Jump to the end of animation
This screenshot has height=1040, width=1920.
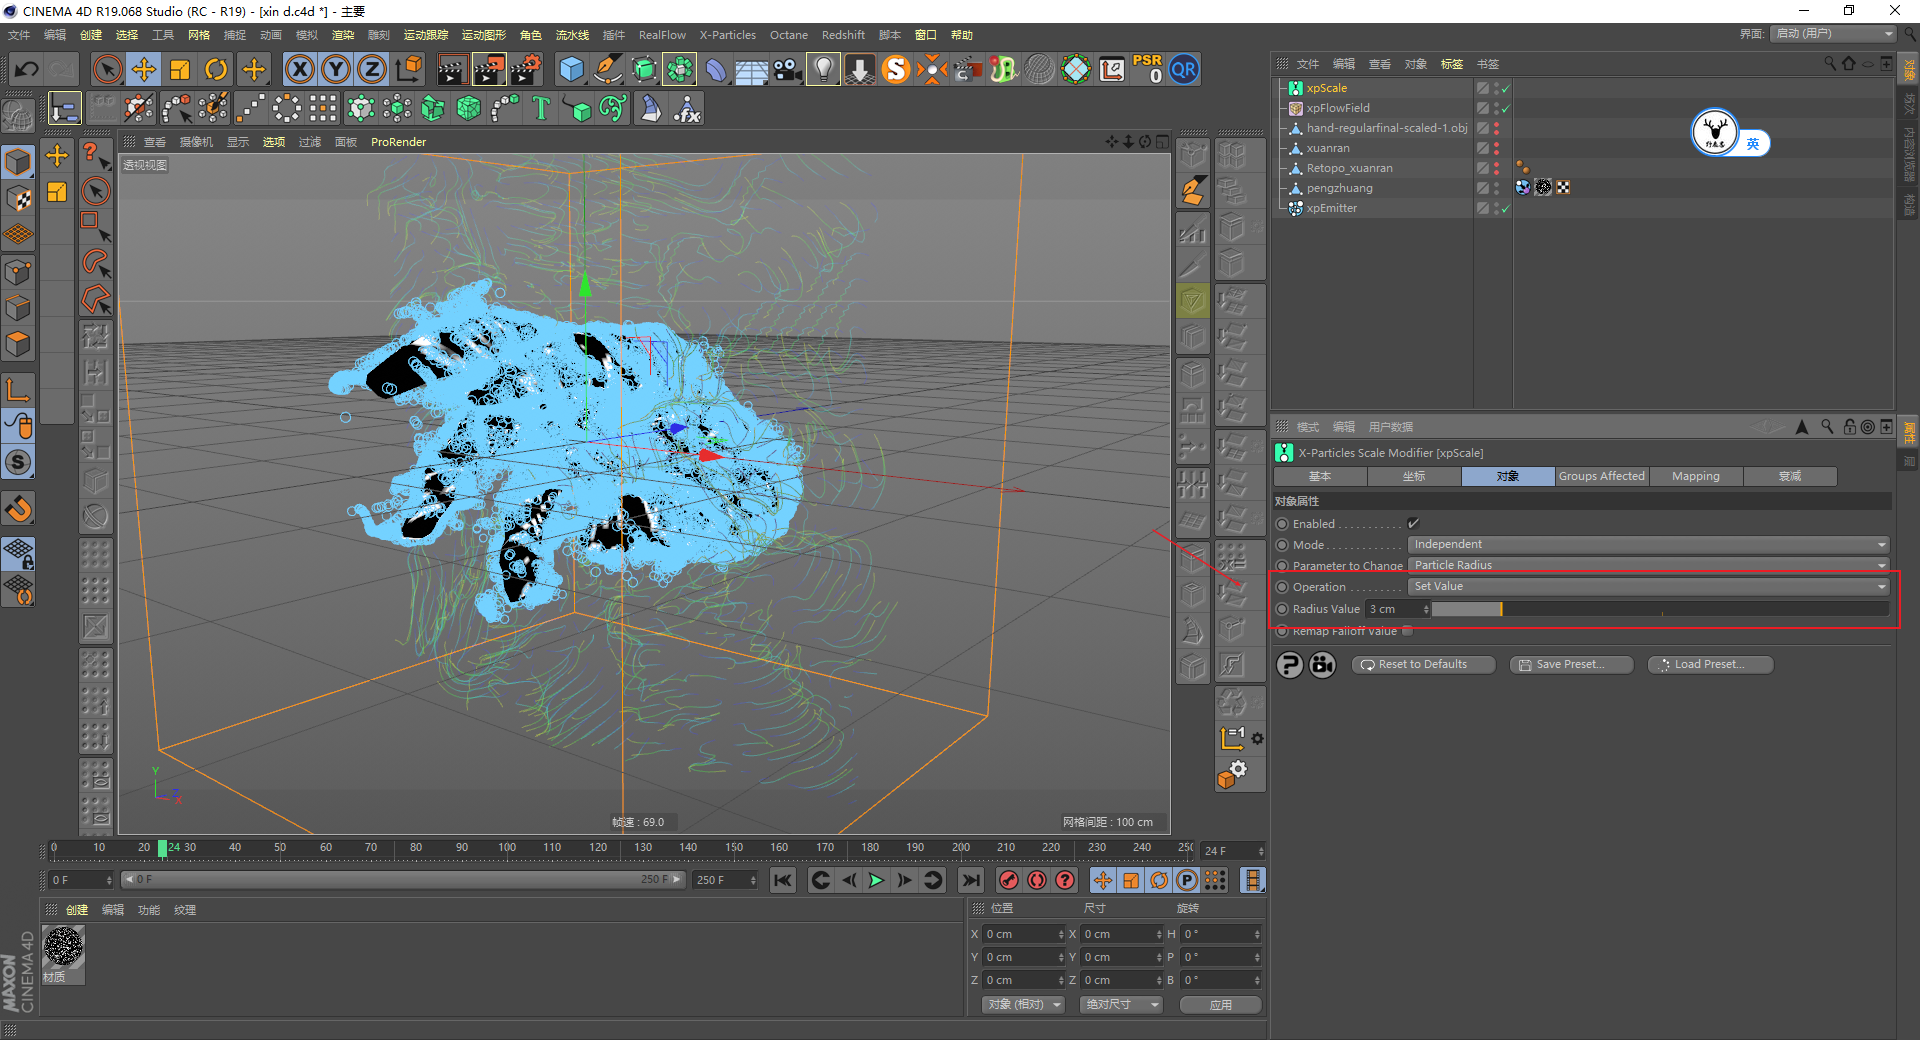pyautogui.click(x=970, y=880)
